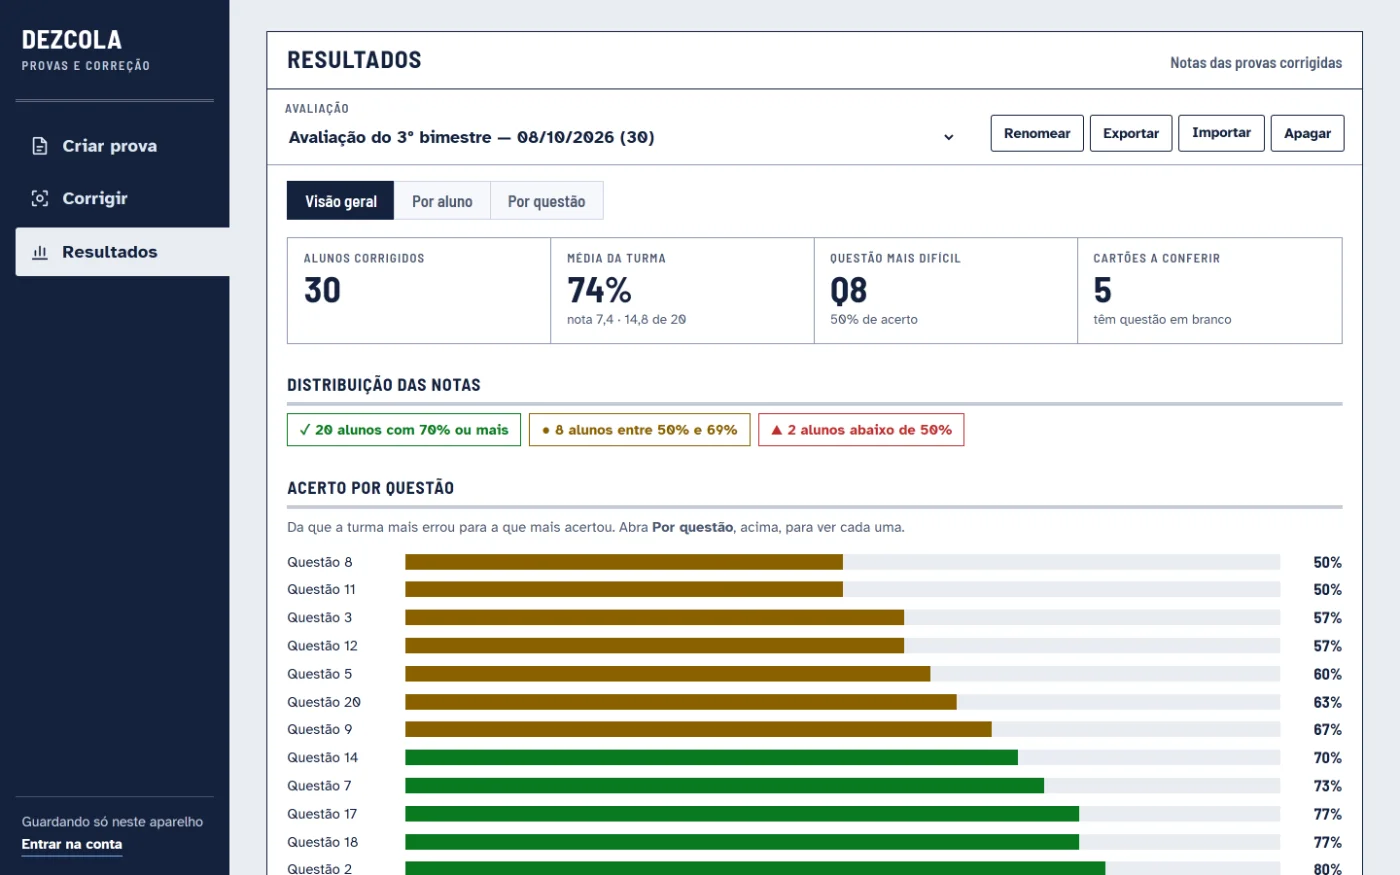1400x875 pixels.
Task: Expand the Avaliação dropdown chevron
Action: click(x=949, y=137)
